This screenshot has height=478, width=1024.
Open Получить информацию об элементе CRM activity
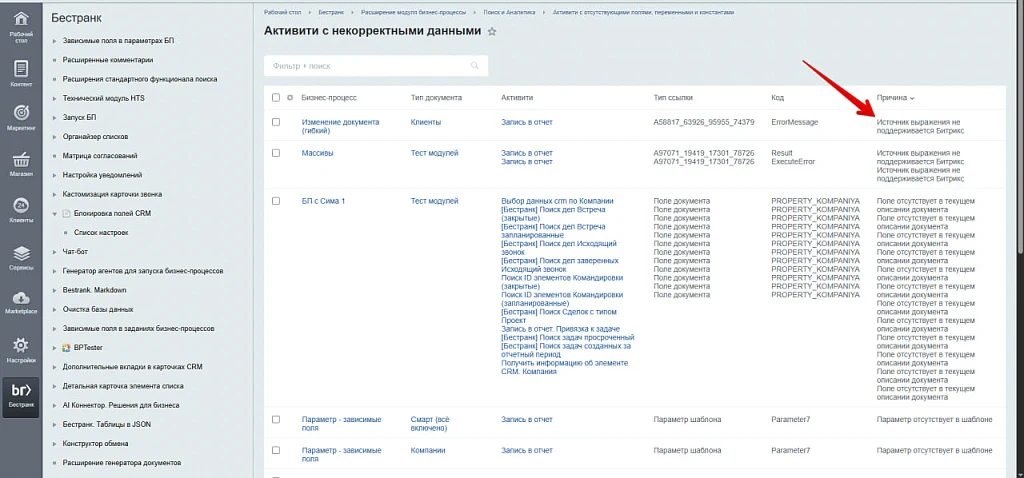click(x=564, y=367)
